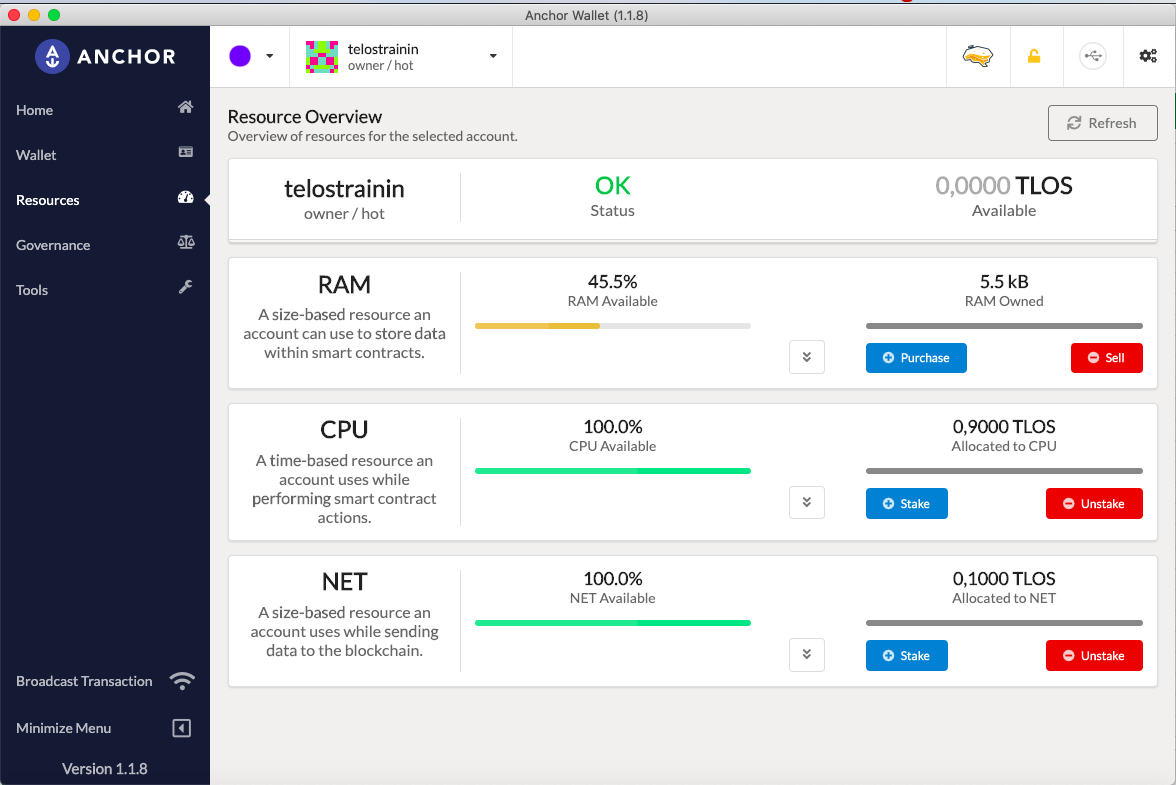This screenshot has width=1176, height=785.
Task: Click the RAM Purchase button
Action: [x=916, y=358]
